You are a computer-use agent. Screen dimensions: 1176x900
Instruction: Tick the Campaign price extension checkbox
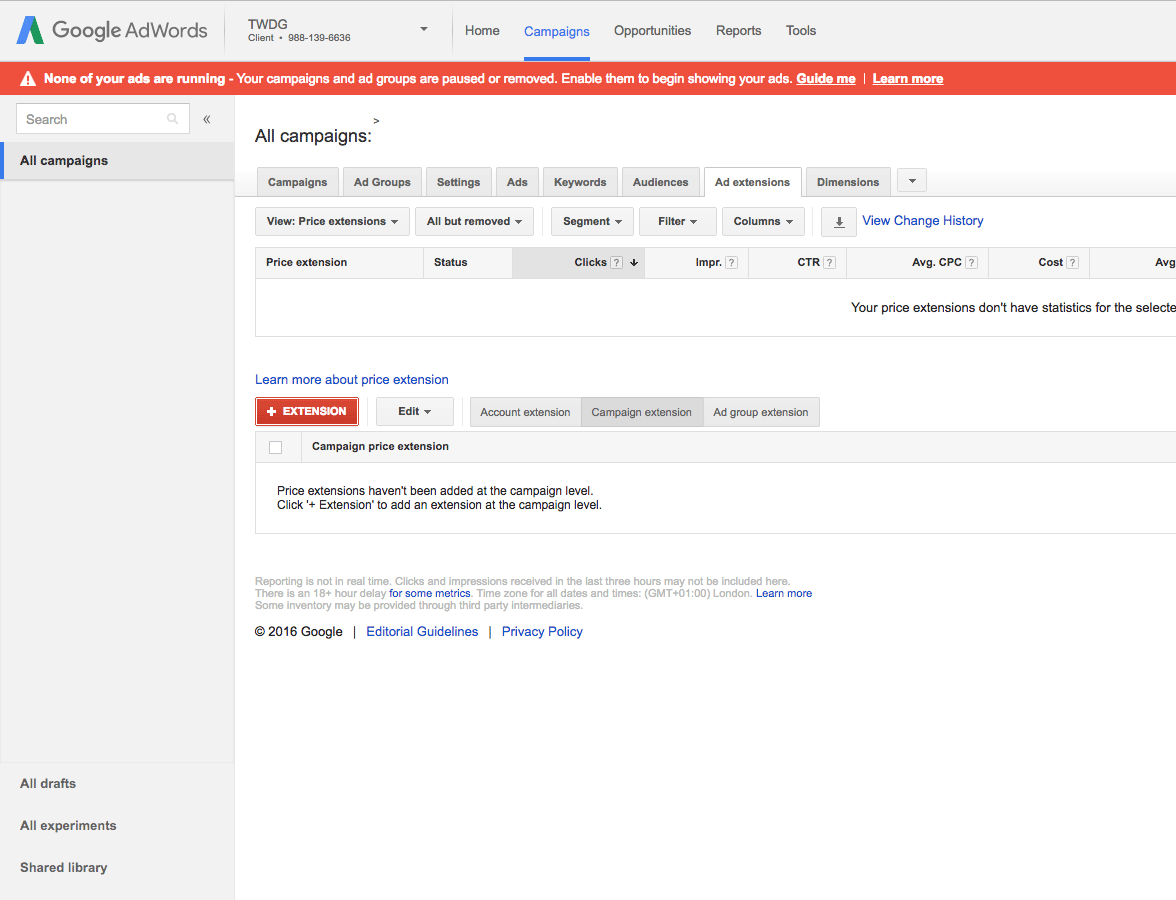click(x=275, y=448)
